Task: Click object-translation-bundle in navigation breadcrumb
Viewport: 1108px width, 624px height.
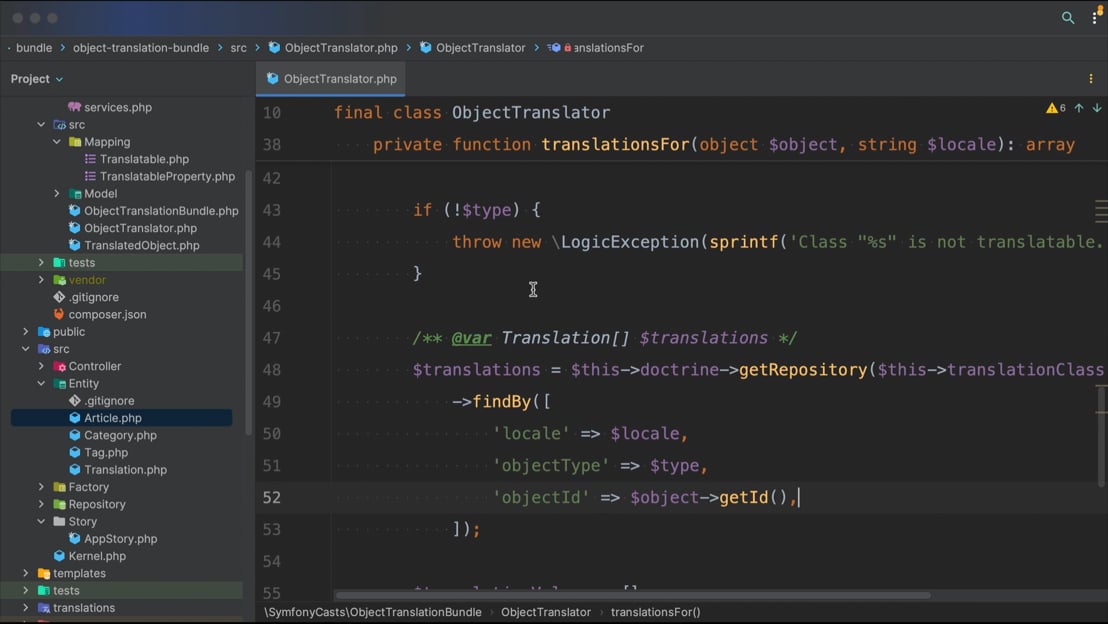Action: [141, 47]
